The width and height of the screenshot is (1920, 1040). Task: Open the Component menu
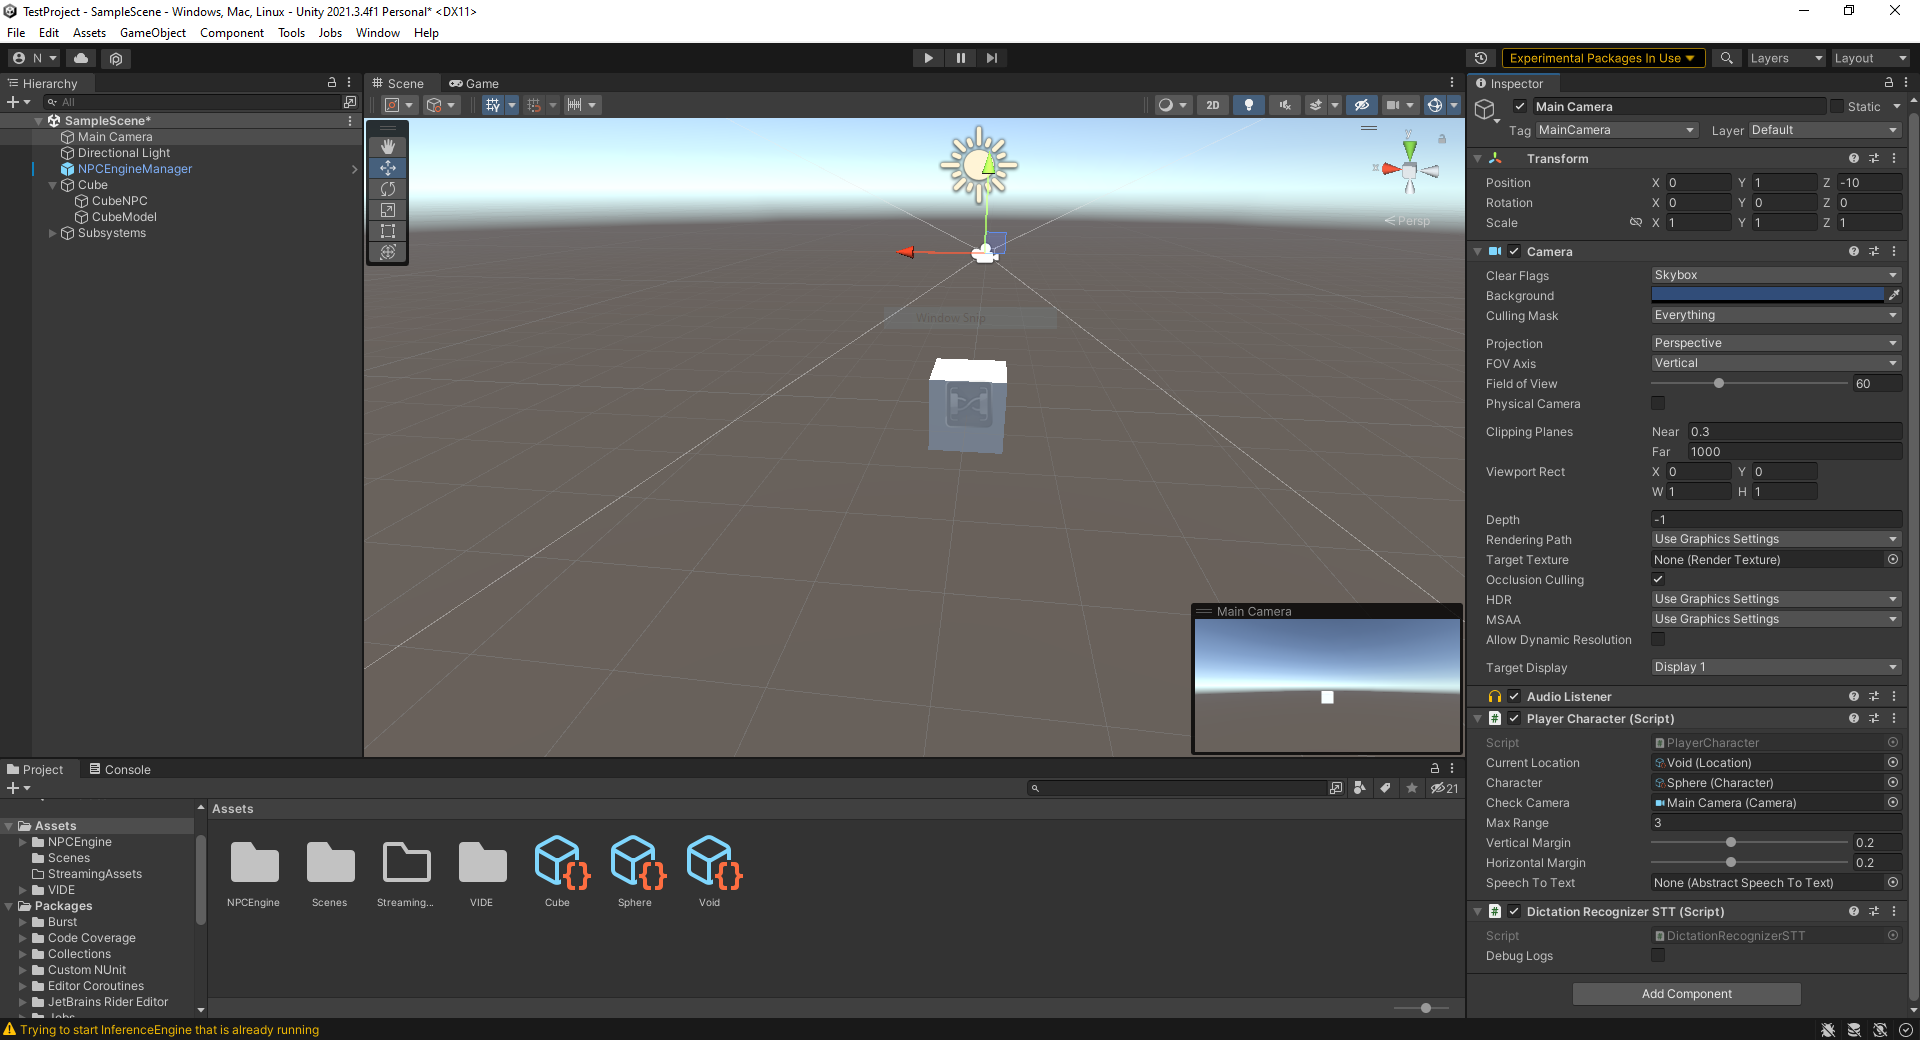click(232, 33)
